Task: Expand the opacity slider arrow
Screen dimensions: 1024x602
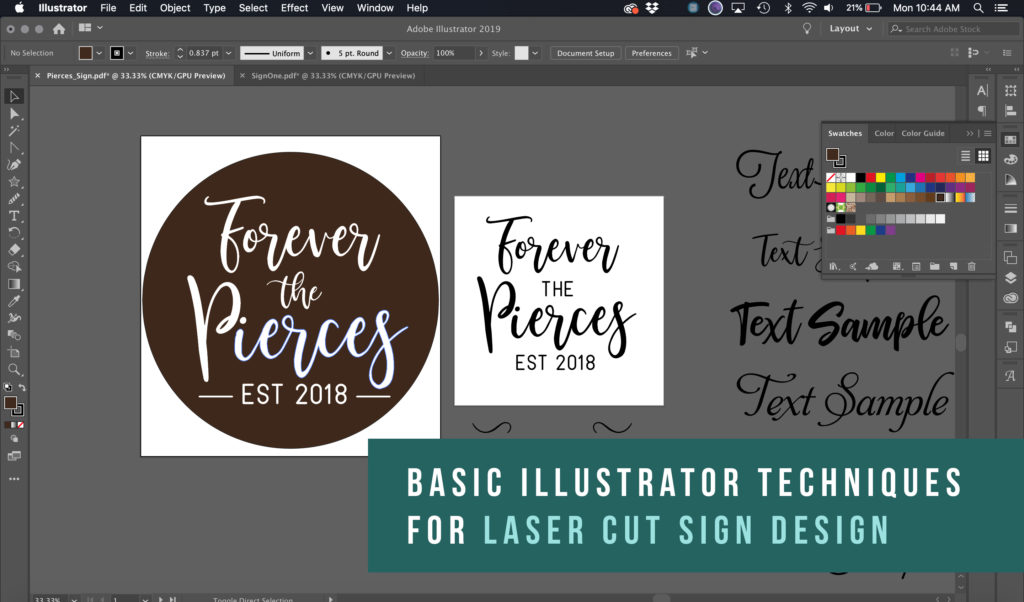Action: (481, 54)
